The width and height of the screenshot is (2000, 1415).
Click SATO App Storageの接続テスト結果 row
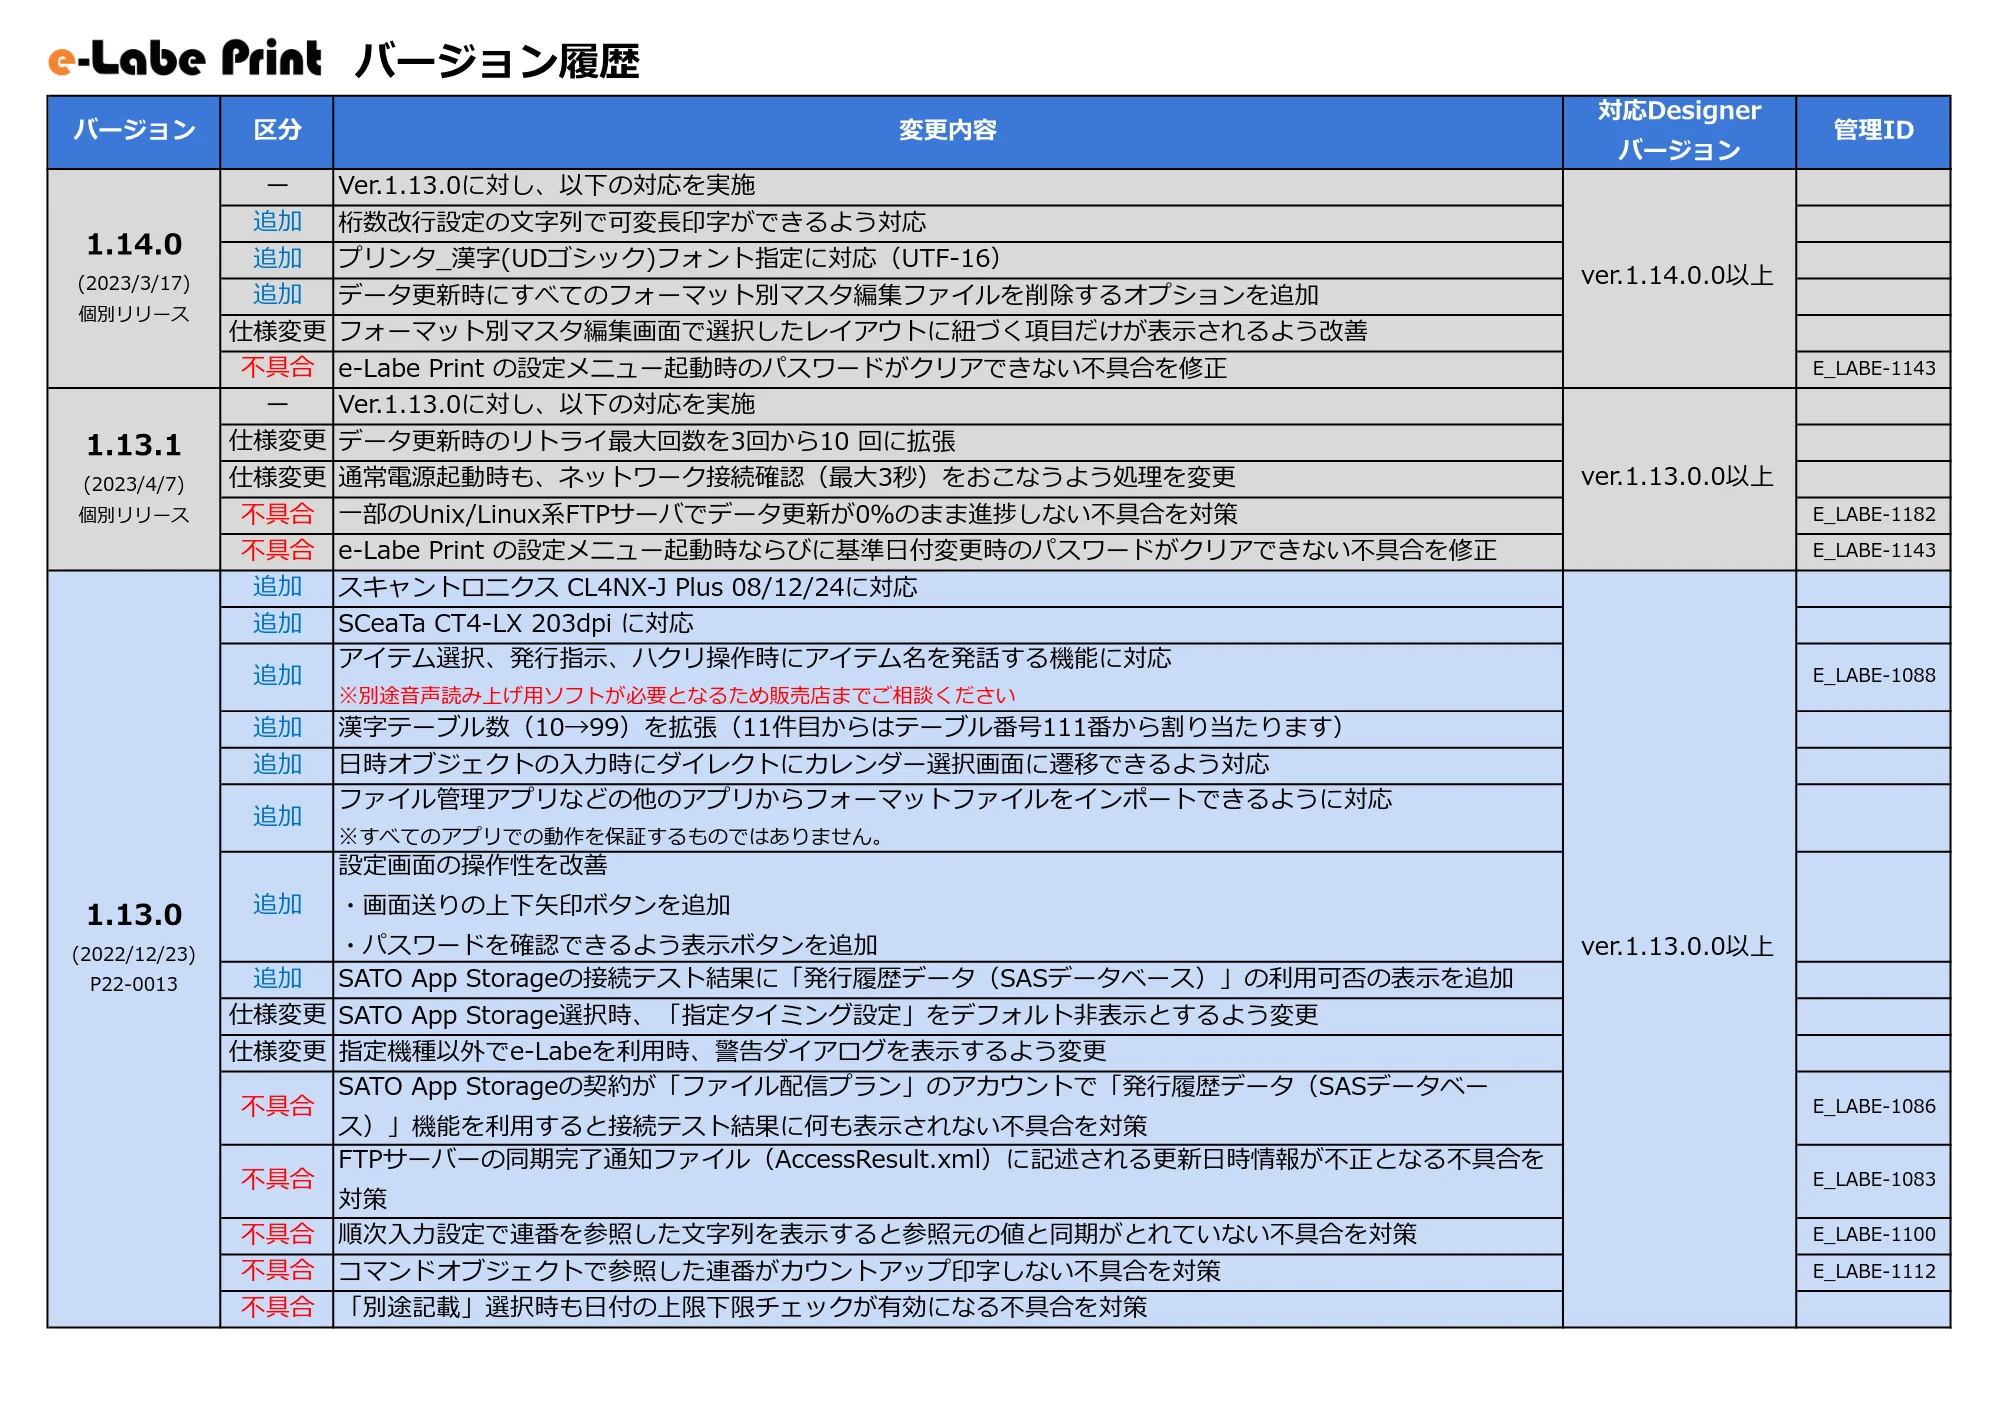coord(926,979)
